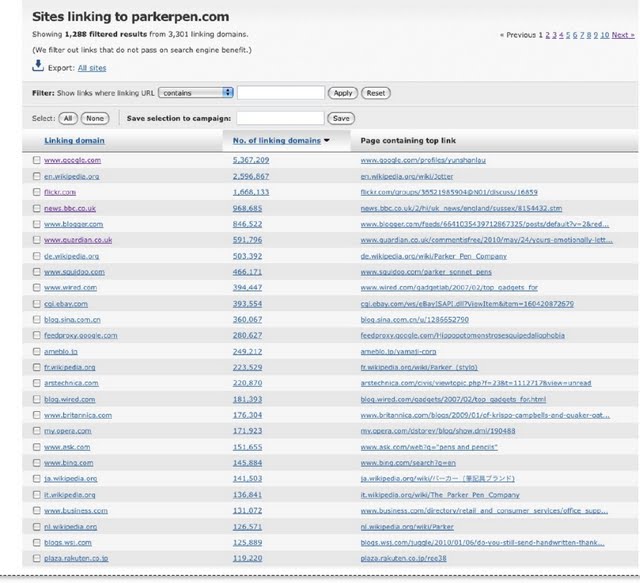This screenshot has height=583, width=640.
Task: Open de.wikipedia.org Parker_Pen_Company page link
Action: pos(433,256)
